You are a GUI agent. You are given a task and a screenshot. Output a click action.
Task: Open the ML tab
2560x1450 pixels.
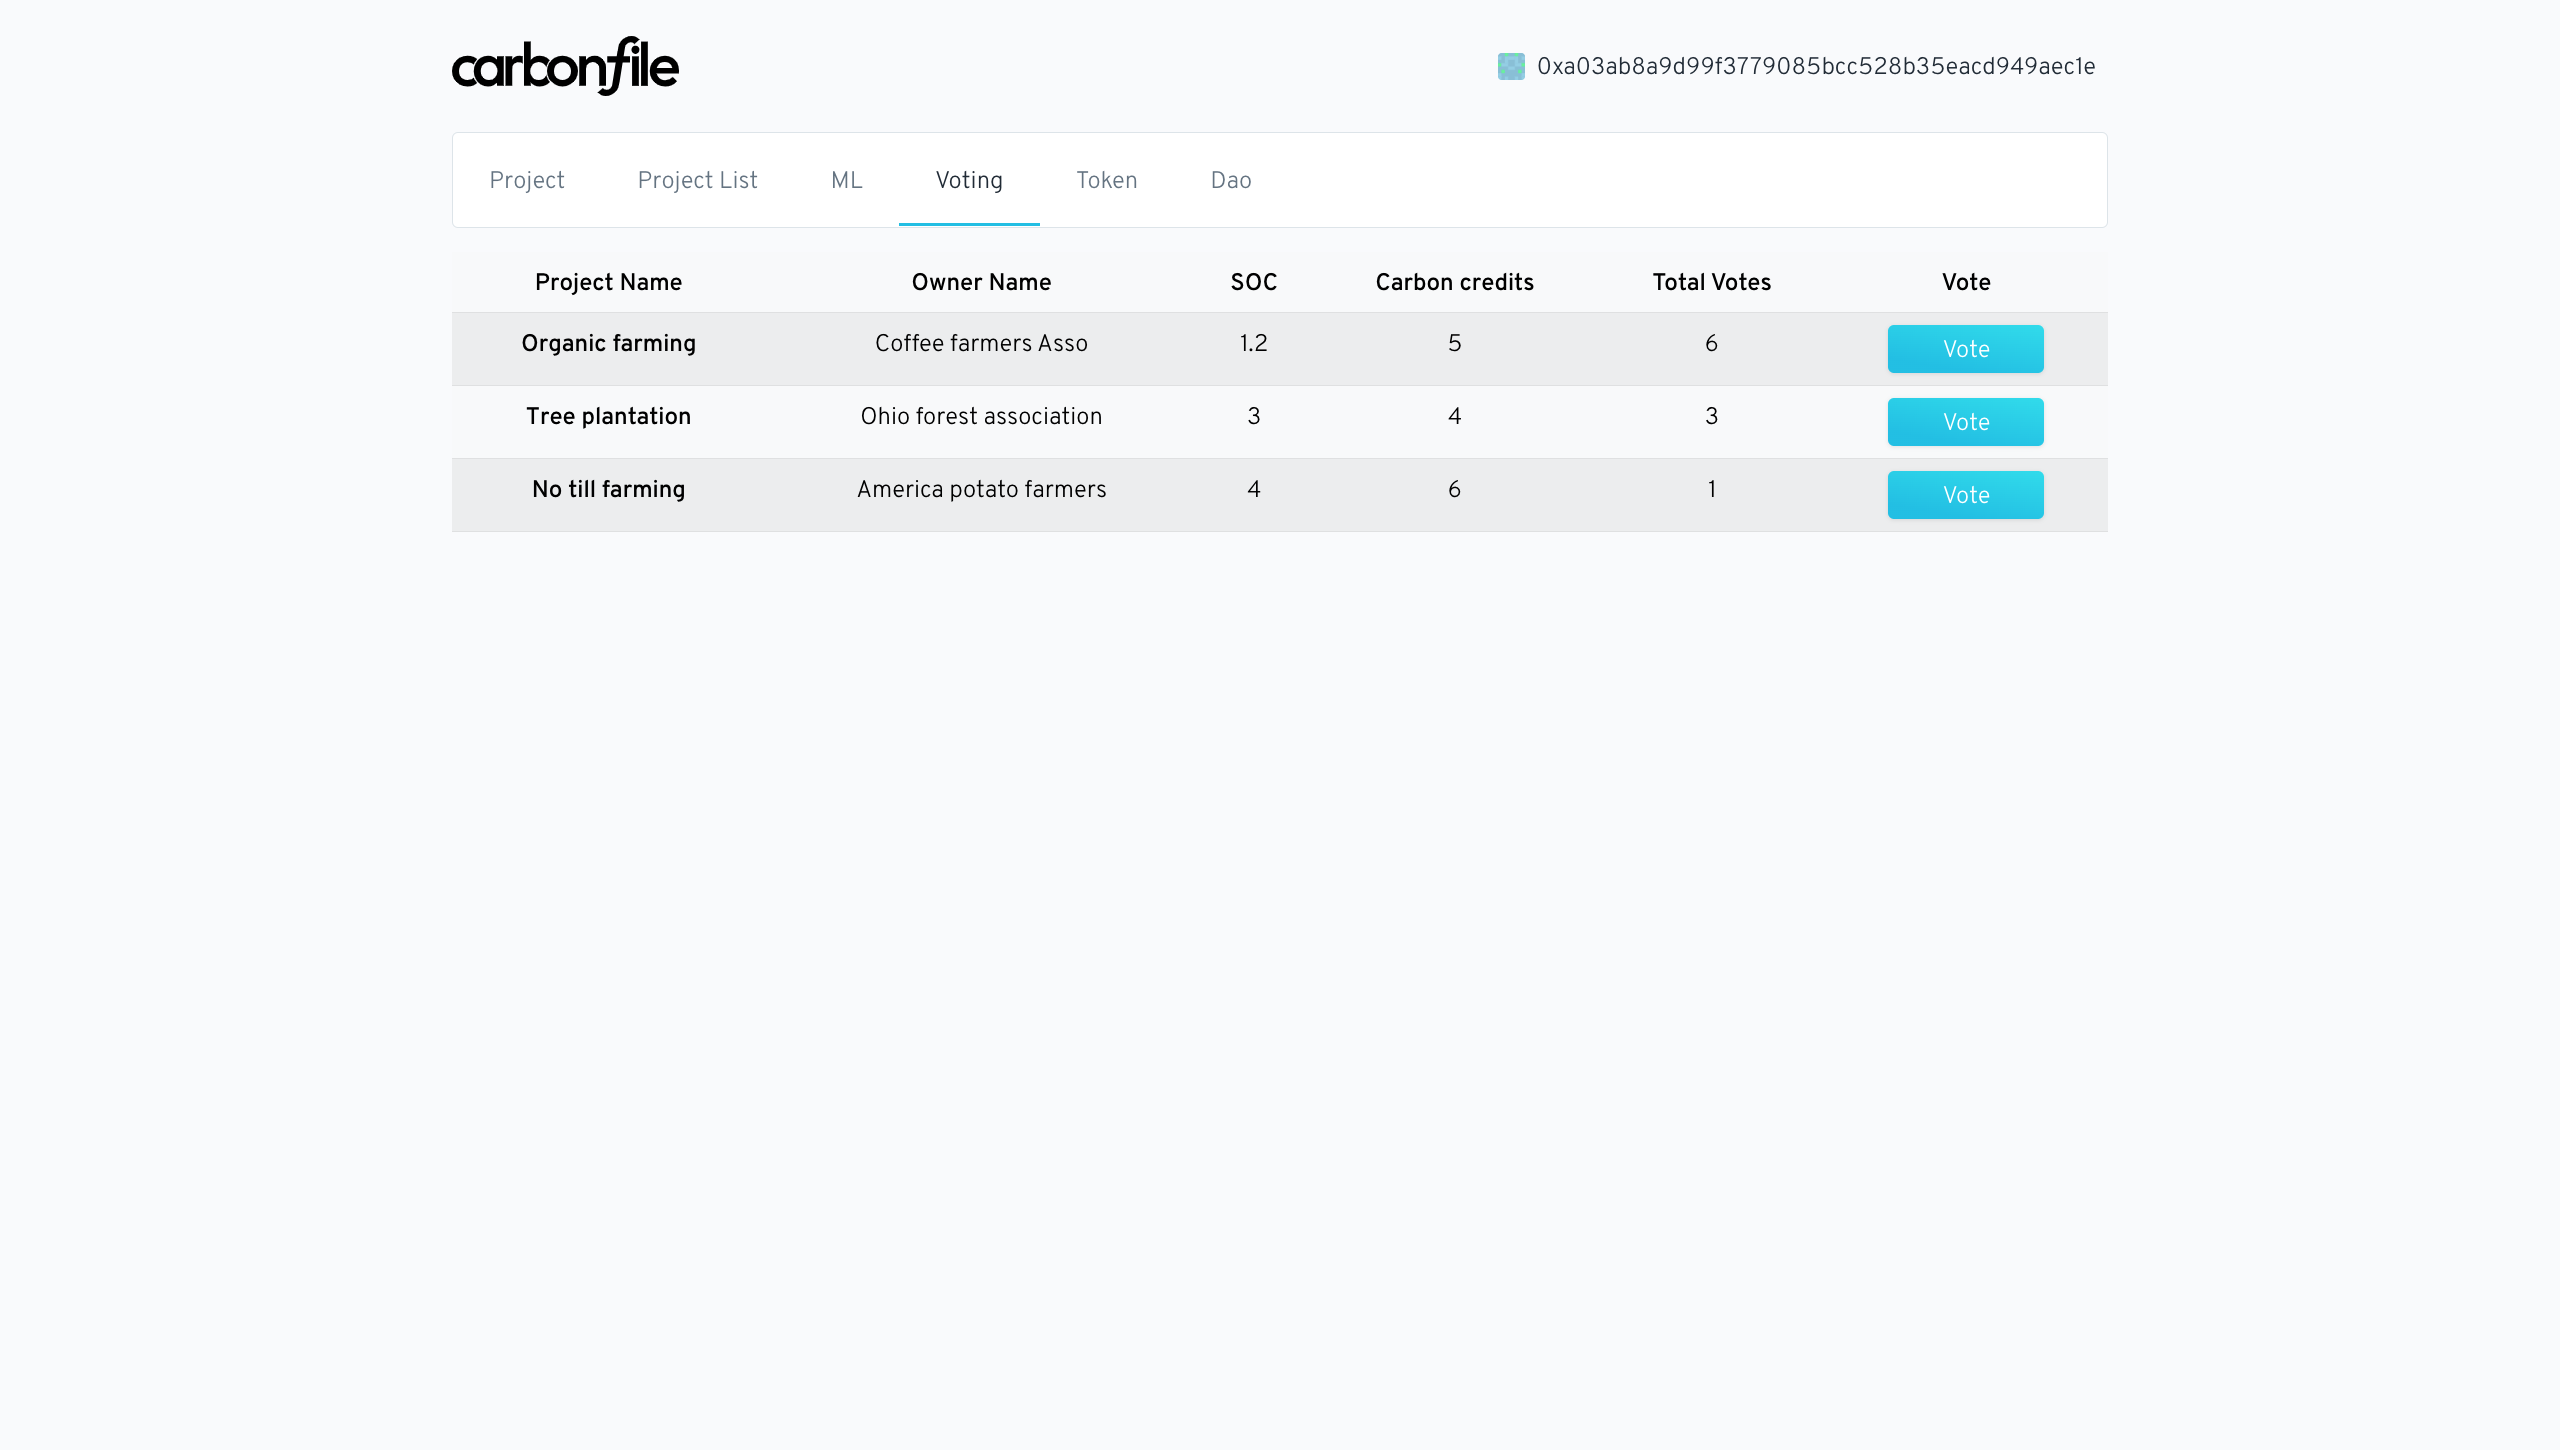pos(846,180)
